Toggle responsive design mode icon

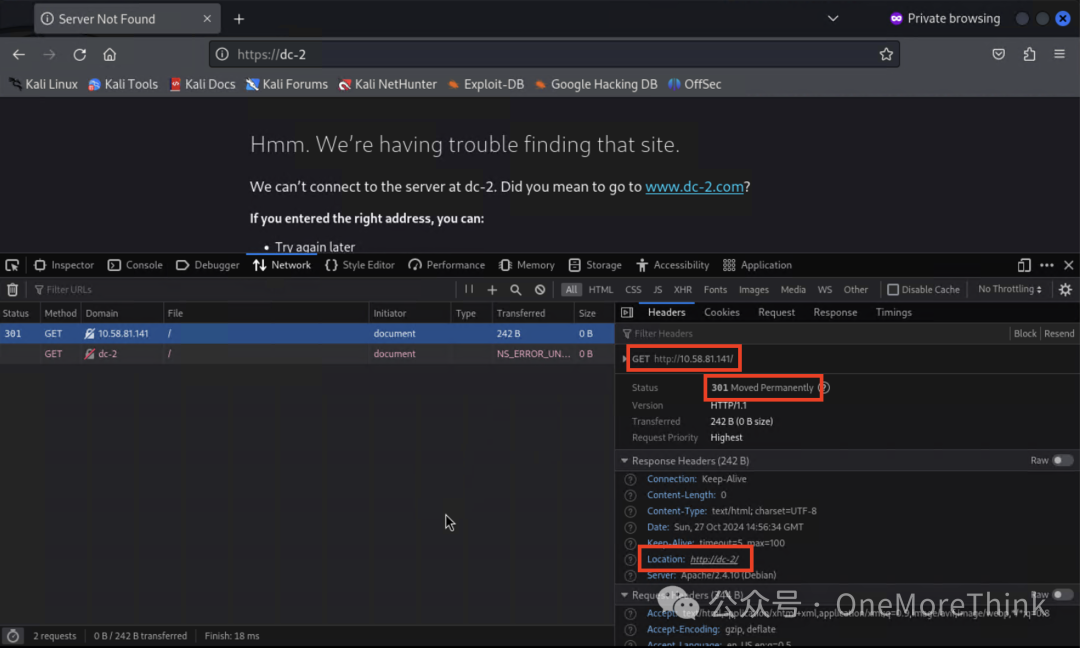pyautogui.click(x=1024, y=265)
